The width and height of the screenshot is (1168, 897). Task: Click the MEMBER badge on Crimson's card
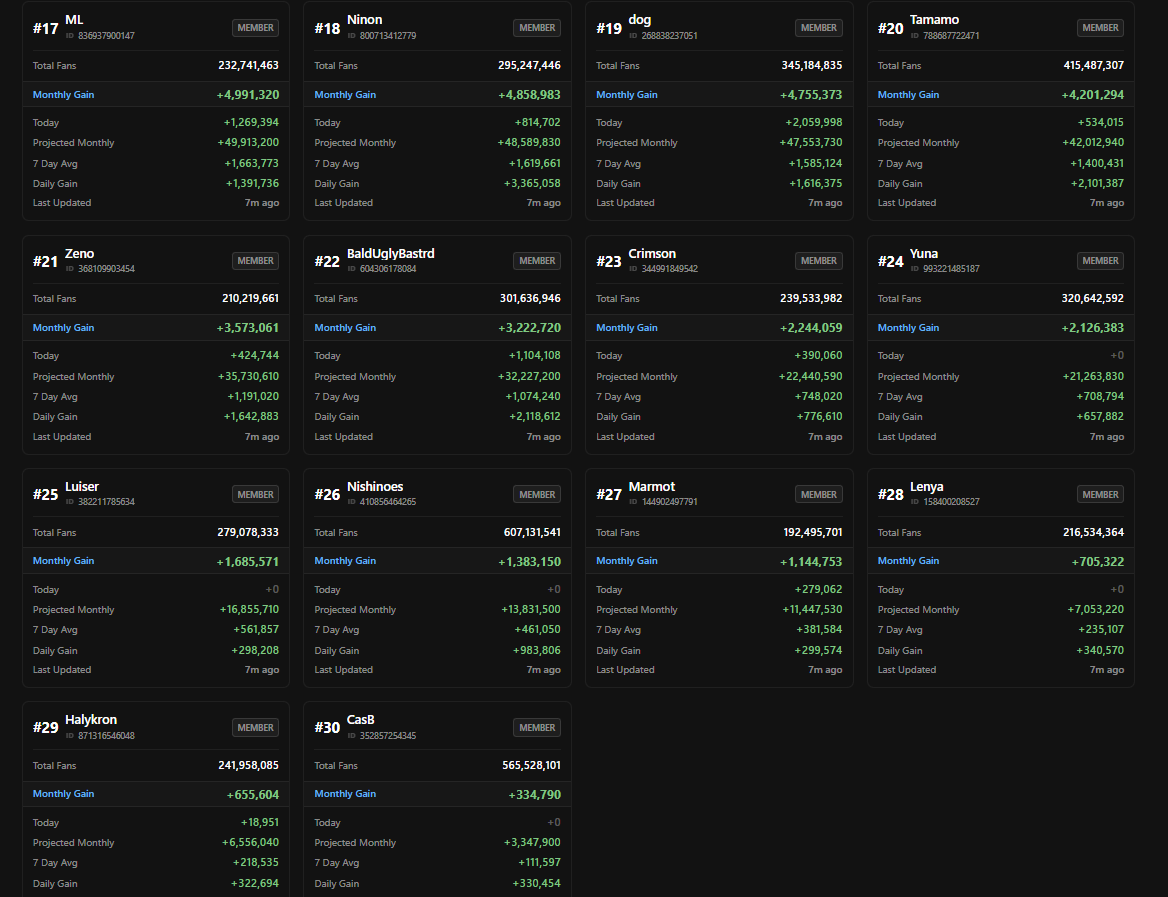[x=819, y=261]
